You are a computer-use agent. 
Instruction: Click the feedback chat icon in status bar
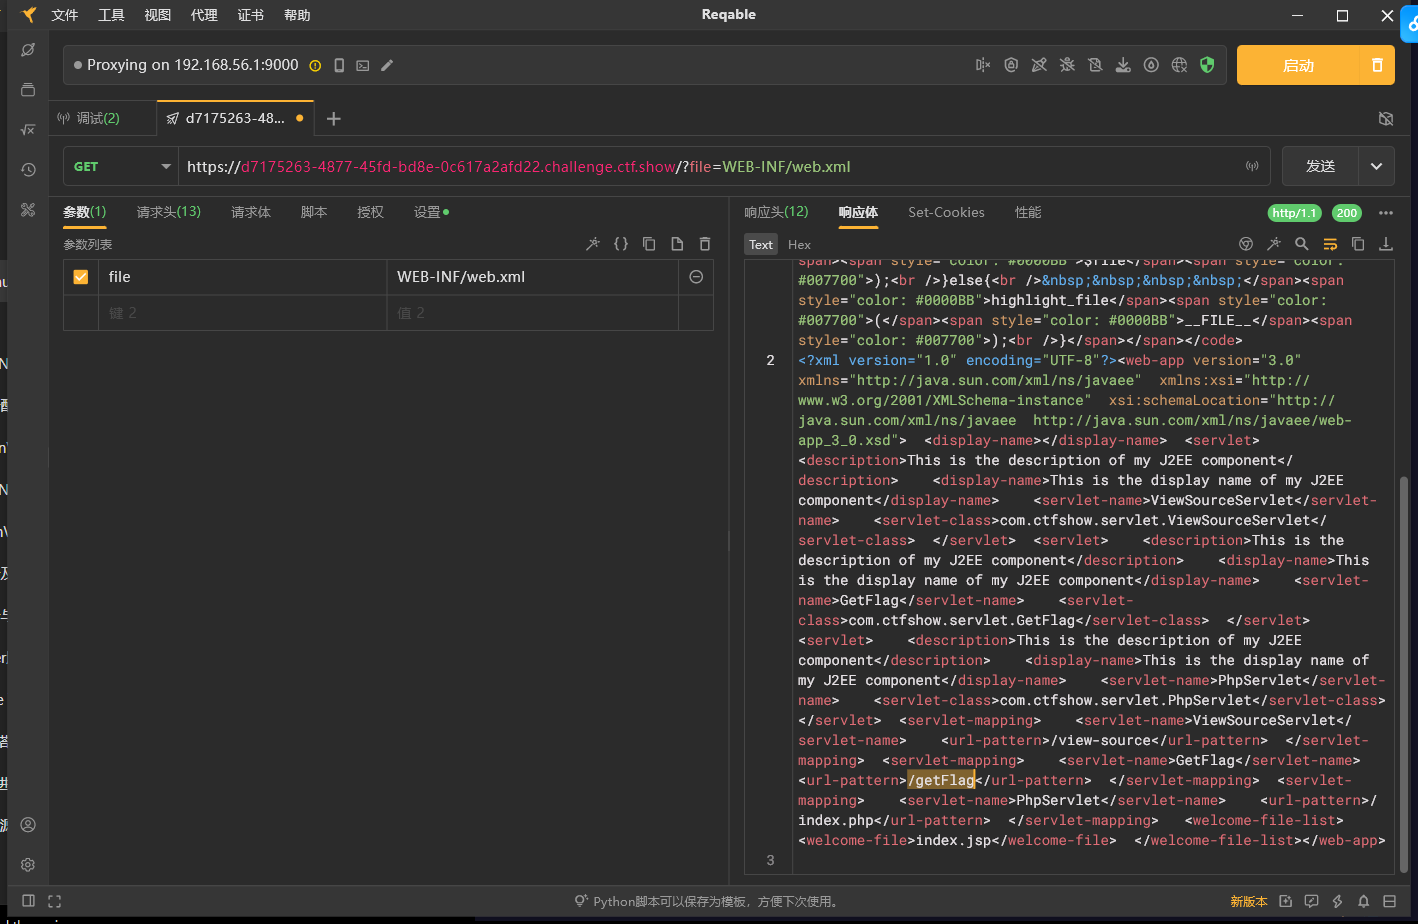pyautogui.click(x=1311, y=901)
